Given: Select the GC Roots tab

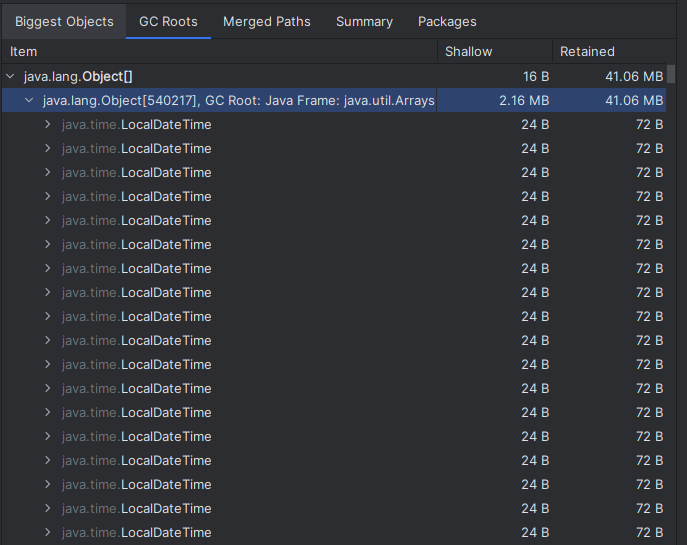Looking at the screenshot, I should 168,21.
